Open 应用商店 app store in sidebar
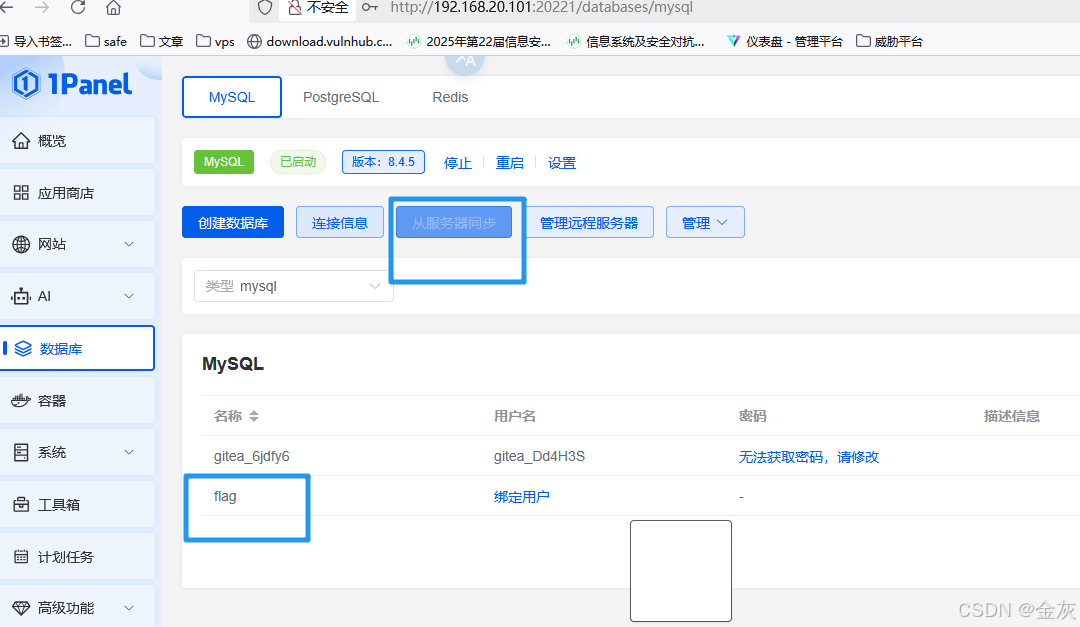Screen dimensions: 1080x627 (77, 193)
